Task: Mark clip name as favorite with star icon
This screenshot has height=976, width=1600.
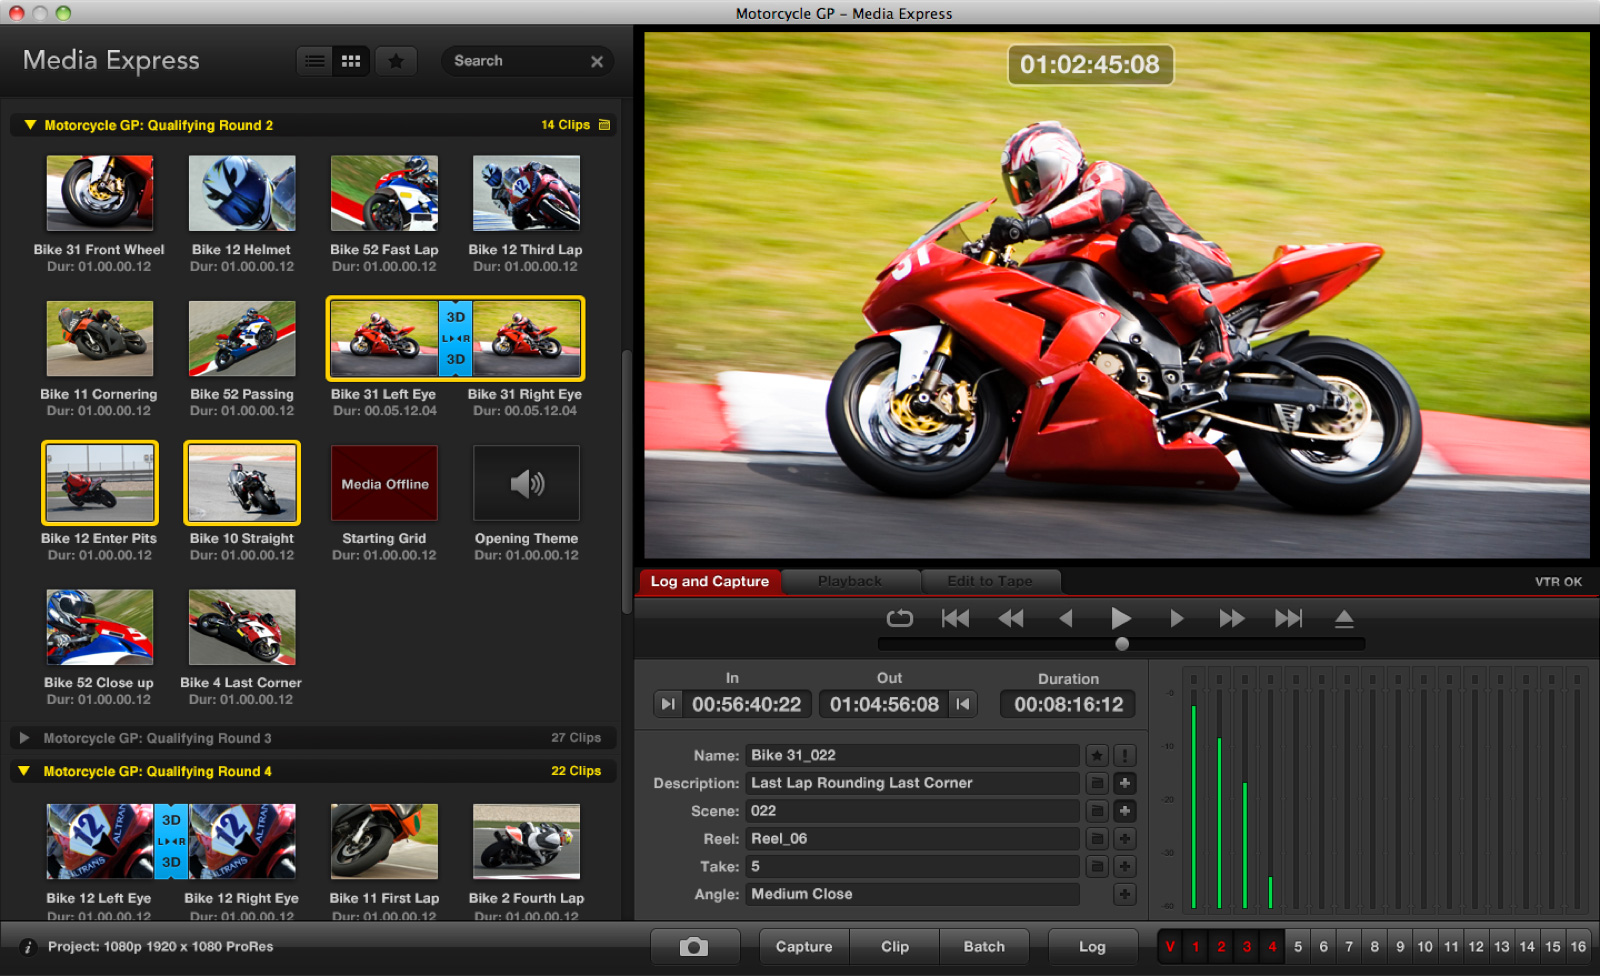Action: [x=1097, y=755]
